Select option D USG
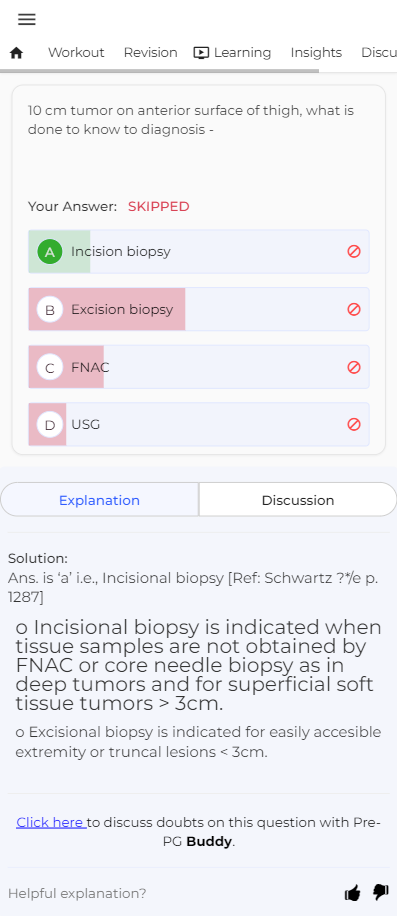This screenshot has width=397, height=916. click(x=198, y=425)
